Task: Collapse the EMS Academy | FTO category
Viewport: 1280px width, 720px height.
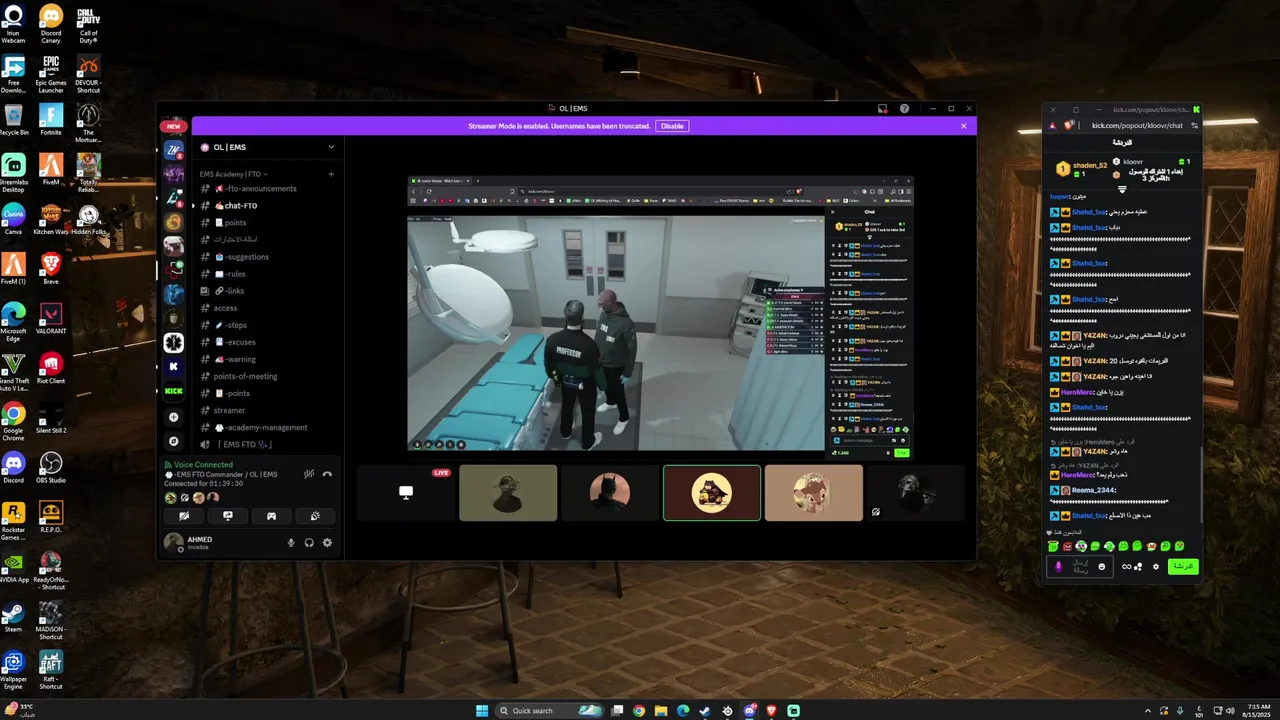Action: (x=233, y=174)
